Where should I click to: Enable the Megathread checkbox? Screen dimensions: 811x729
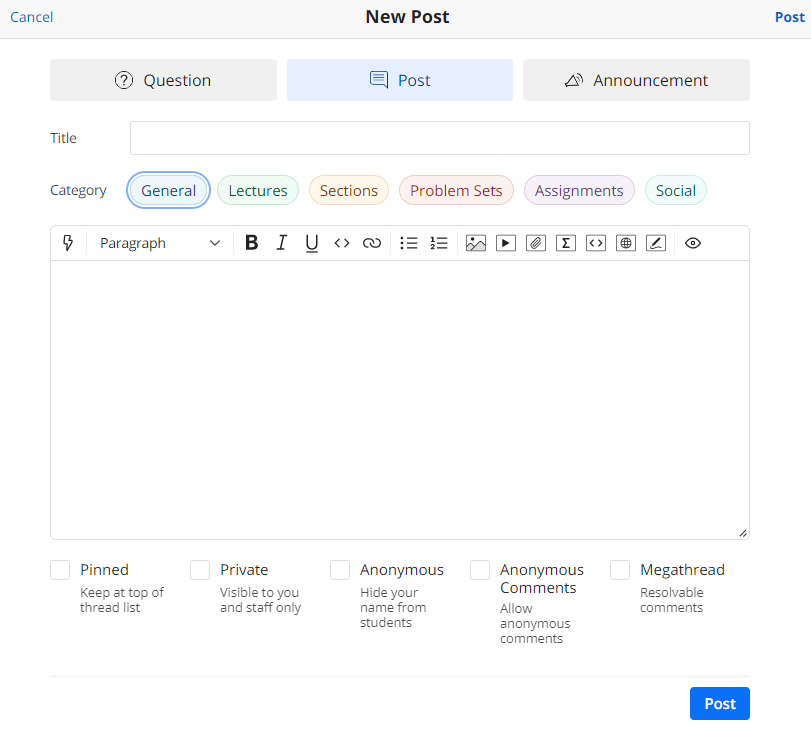tap(621, 570)
